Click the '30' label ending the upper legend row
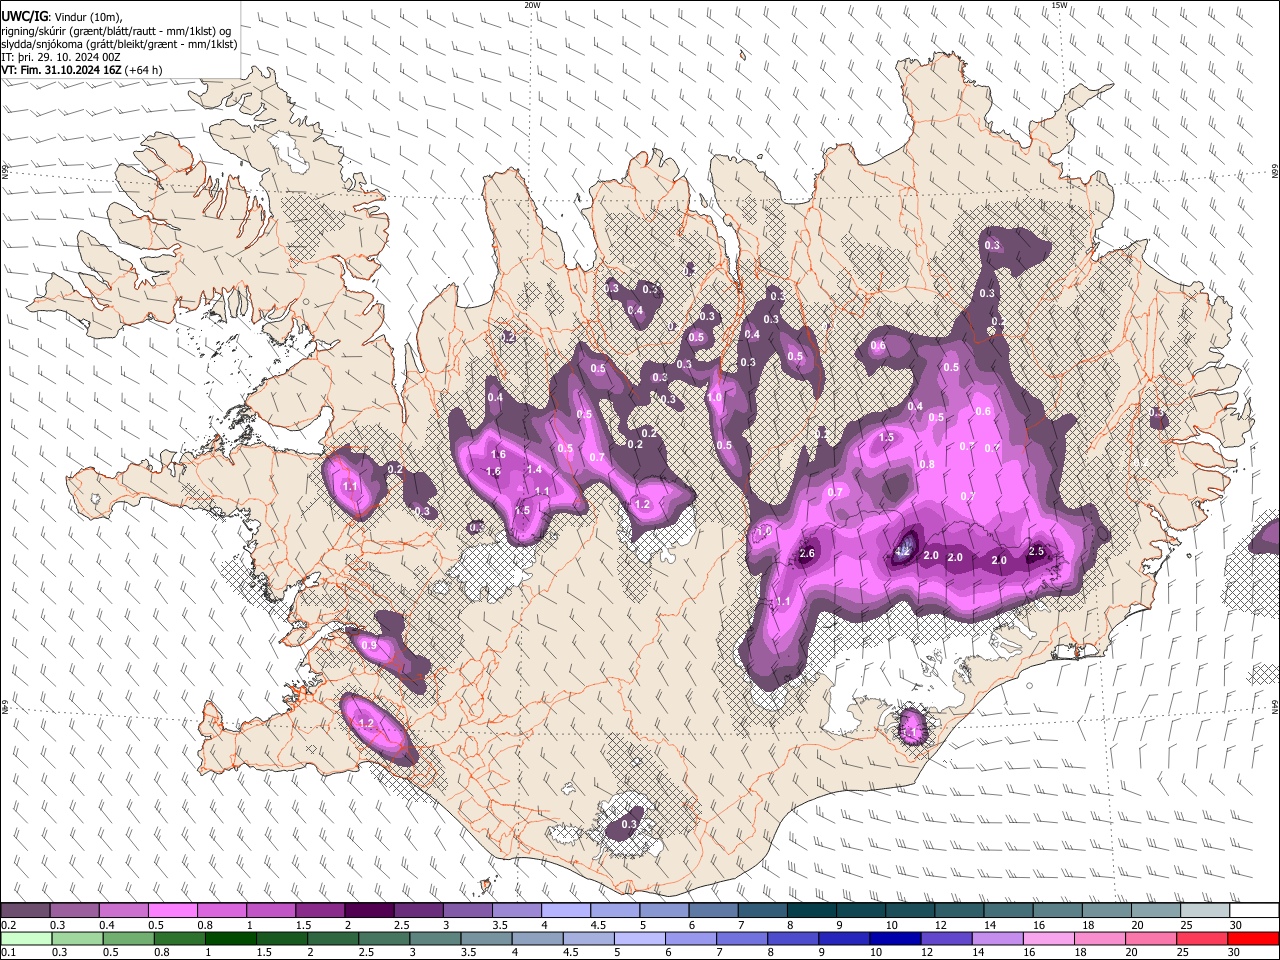 point(1236,925)
